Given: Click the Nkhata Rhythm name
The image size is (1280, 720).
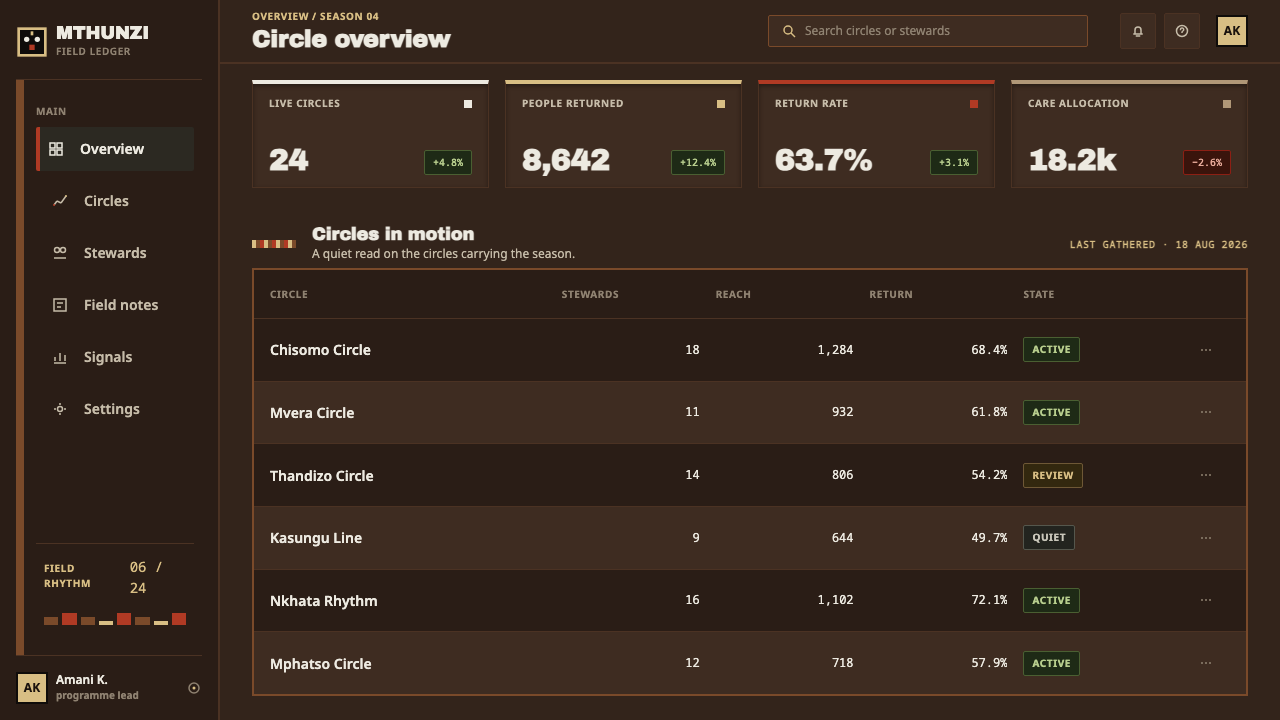Looking at the screenshot, I should point(324,601).
